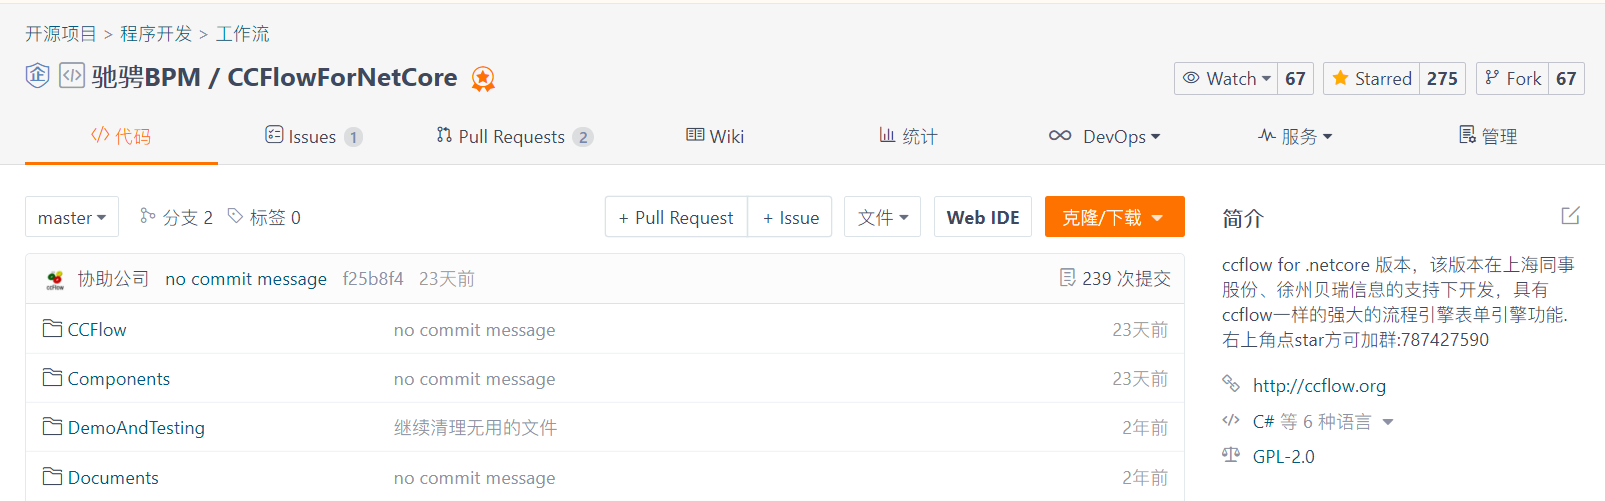This screenshot has width=1605, height=501.
Task: Click the 协助公司 author name
Action: 113,278
